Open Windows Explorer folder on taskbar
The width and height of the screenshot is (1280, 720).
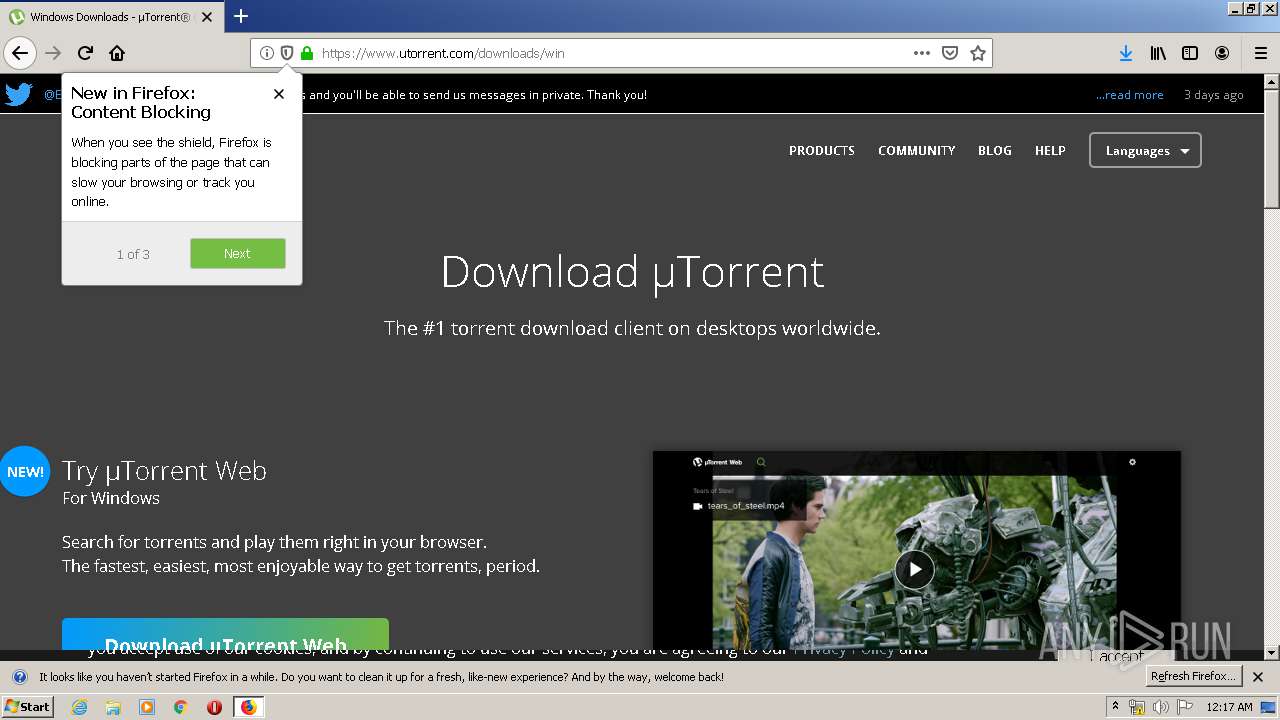click(113, 707)
